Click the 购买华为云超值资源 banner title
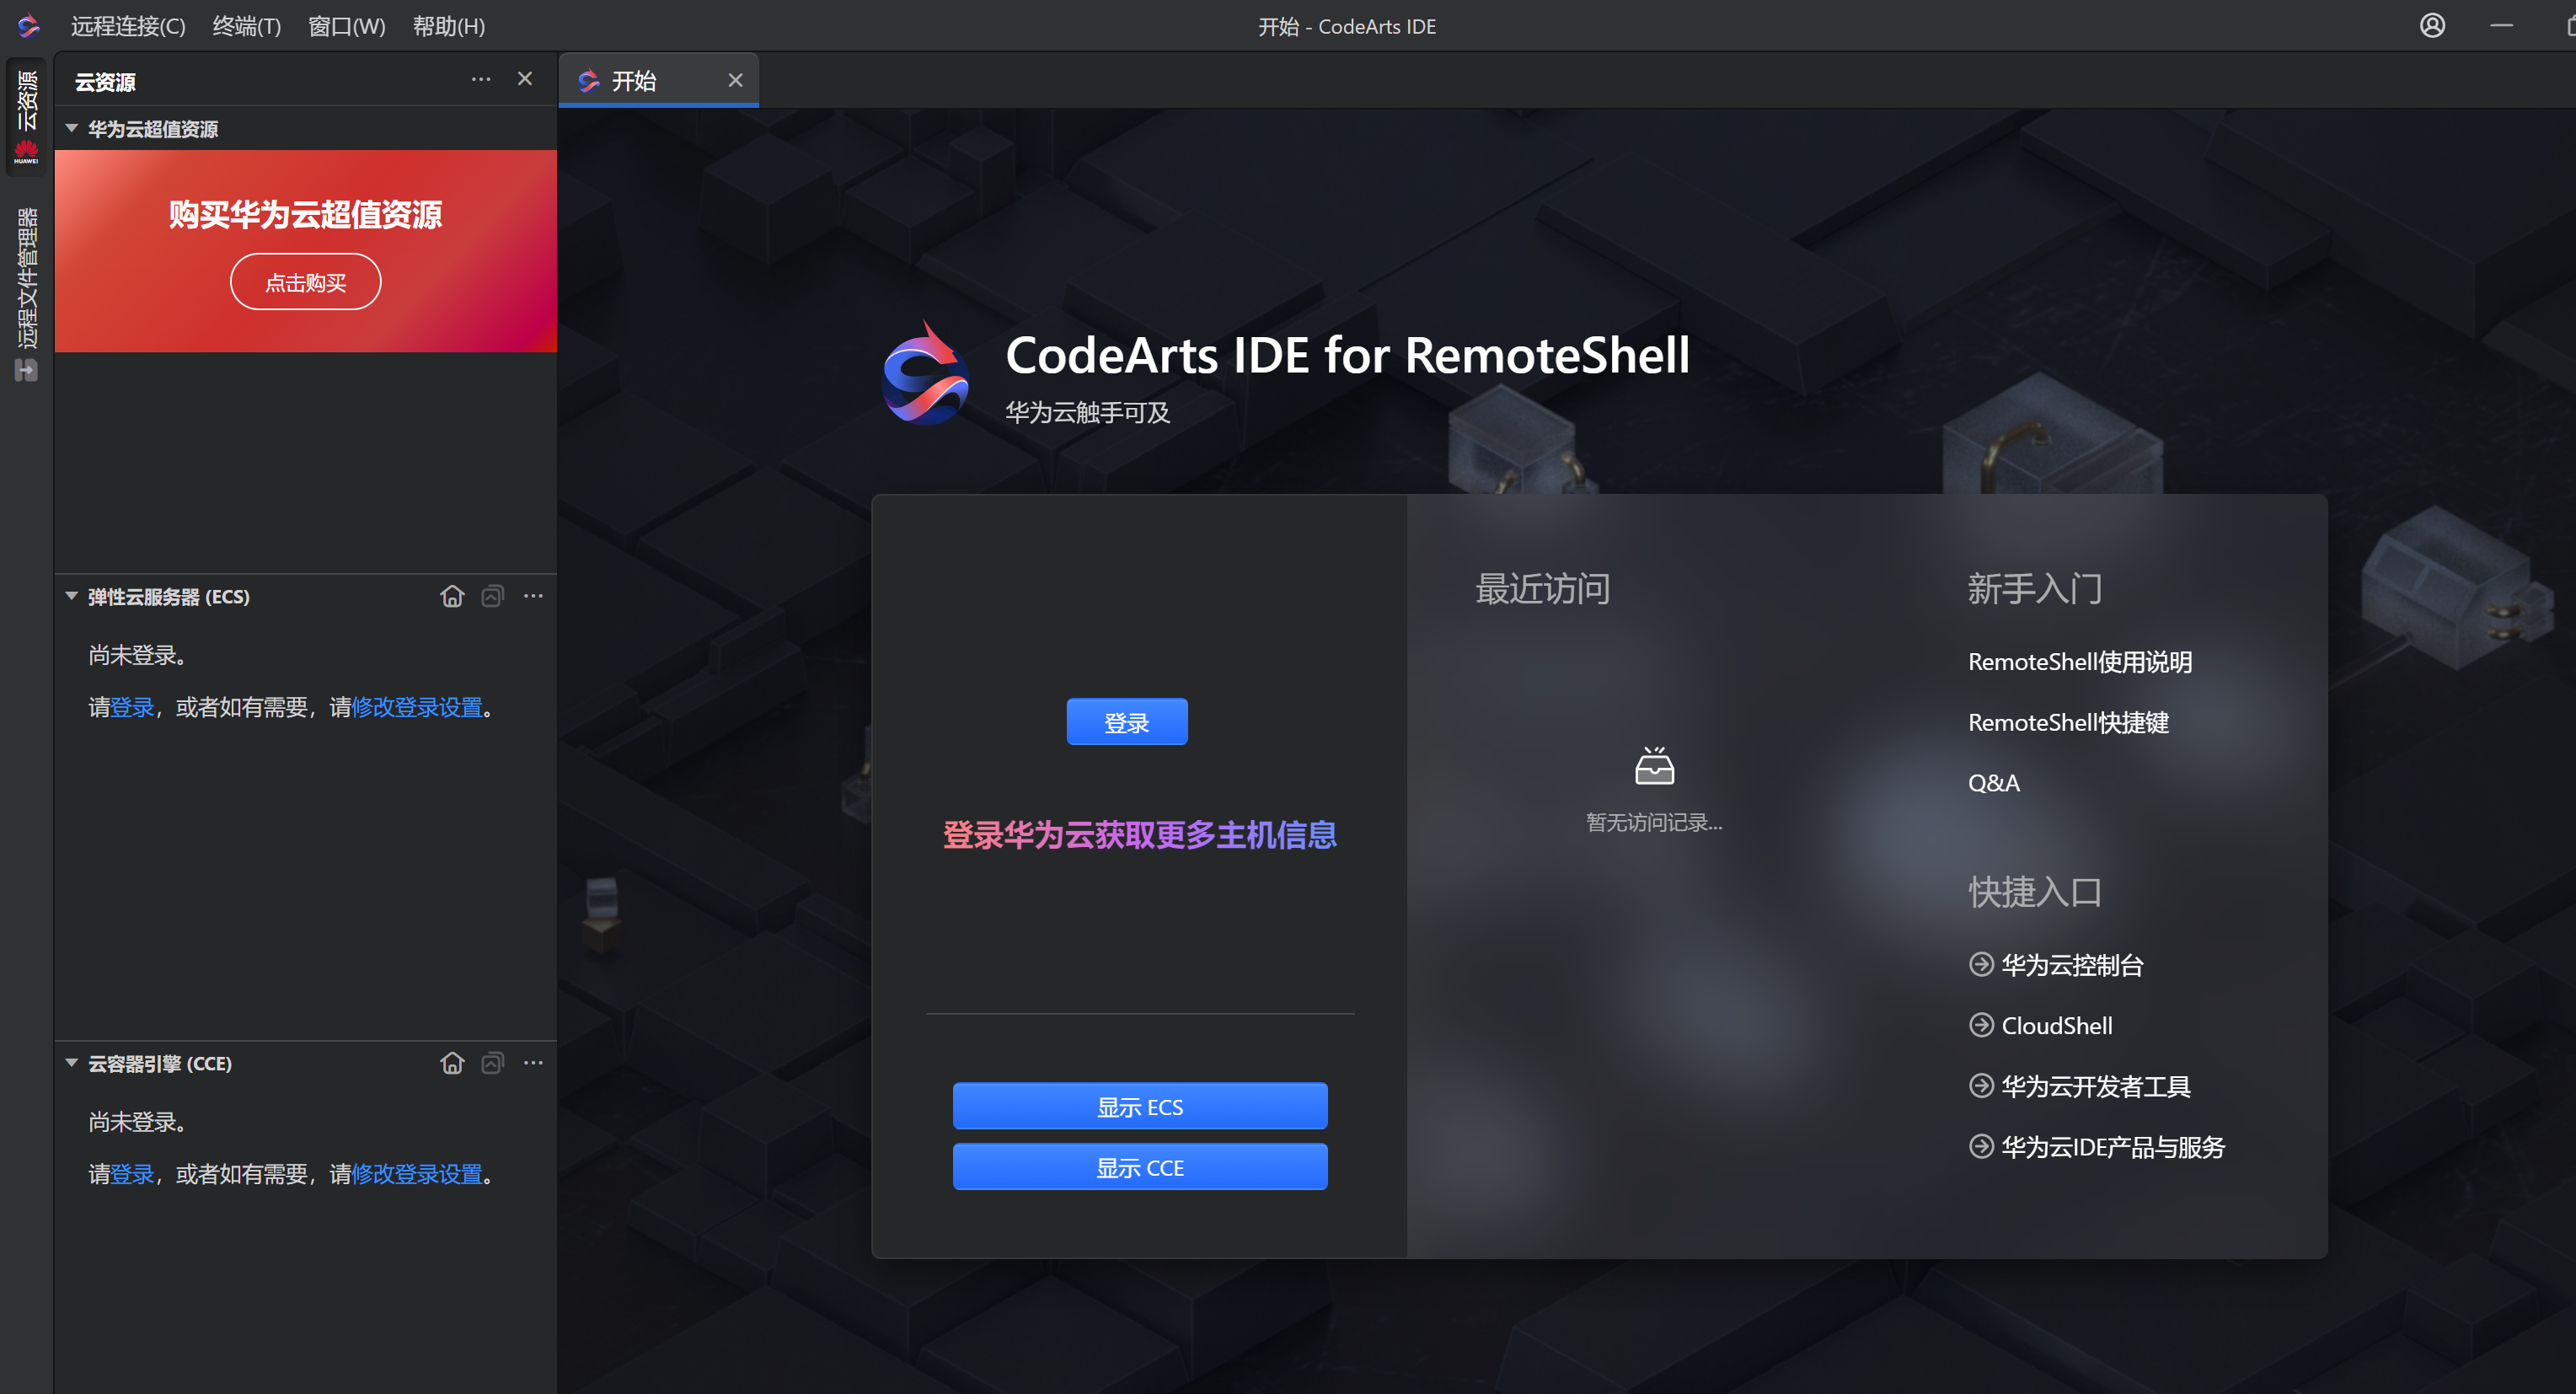The width and height of the screenshot is (2576, 1394). [305, 214]
